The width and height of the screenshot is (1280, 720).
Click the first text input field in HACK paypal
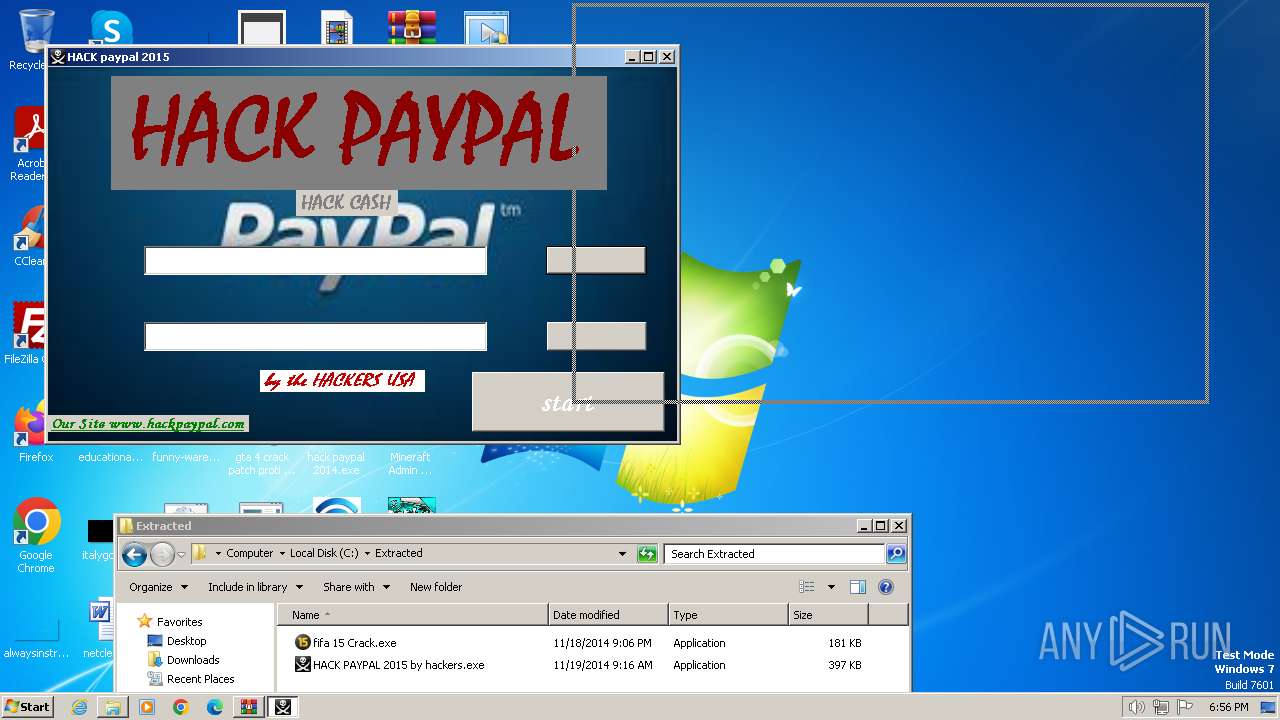tap(315, 260)
